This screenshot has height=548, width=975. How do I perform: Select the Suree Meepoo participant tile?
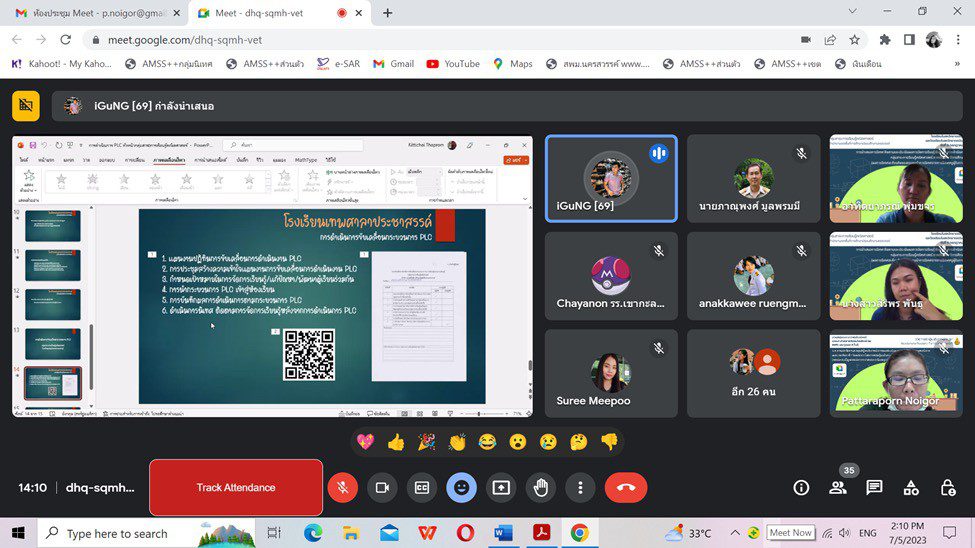coord(611,373)
